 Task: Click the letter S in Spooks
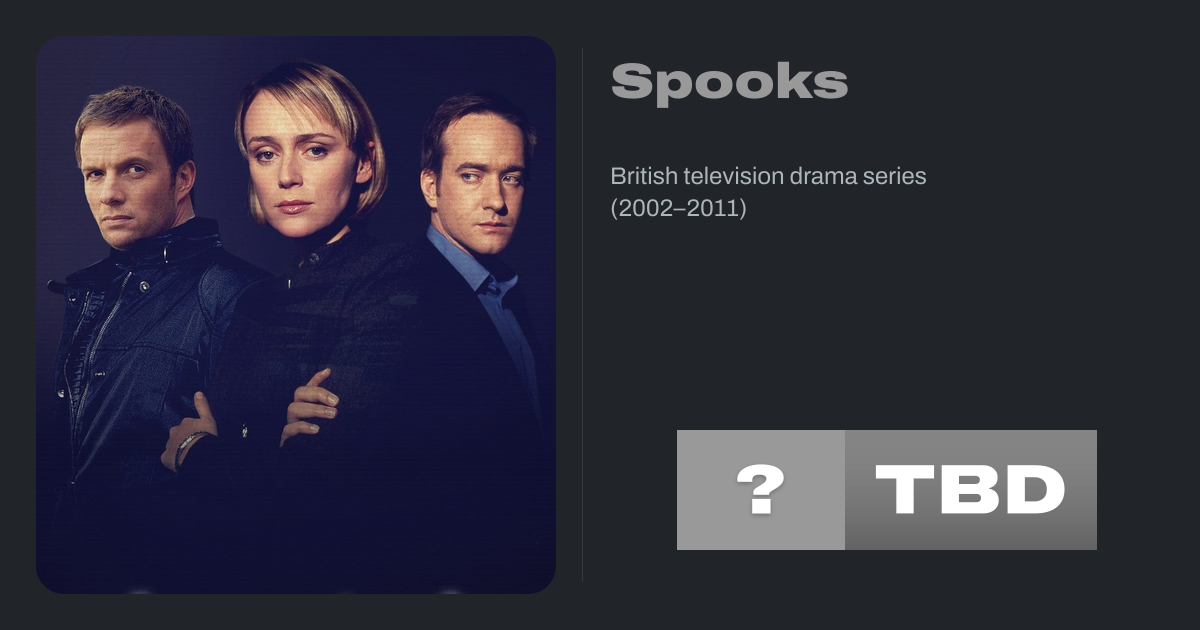coord(629,83)
